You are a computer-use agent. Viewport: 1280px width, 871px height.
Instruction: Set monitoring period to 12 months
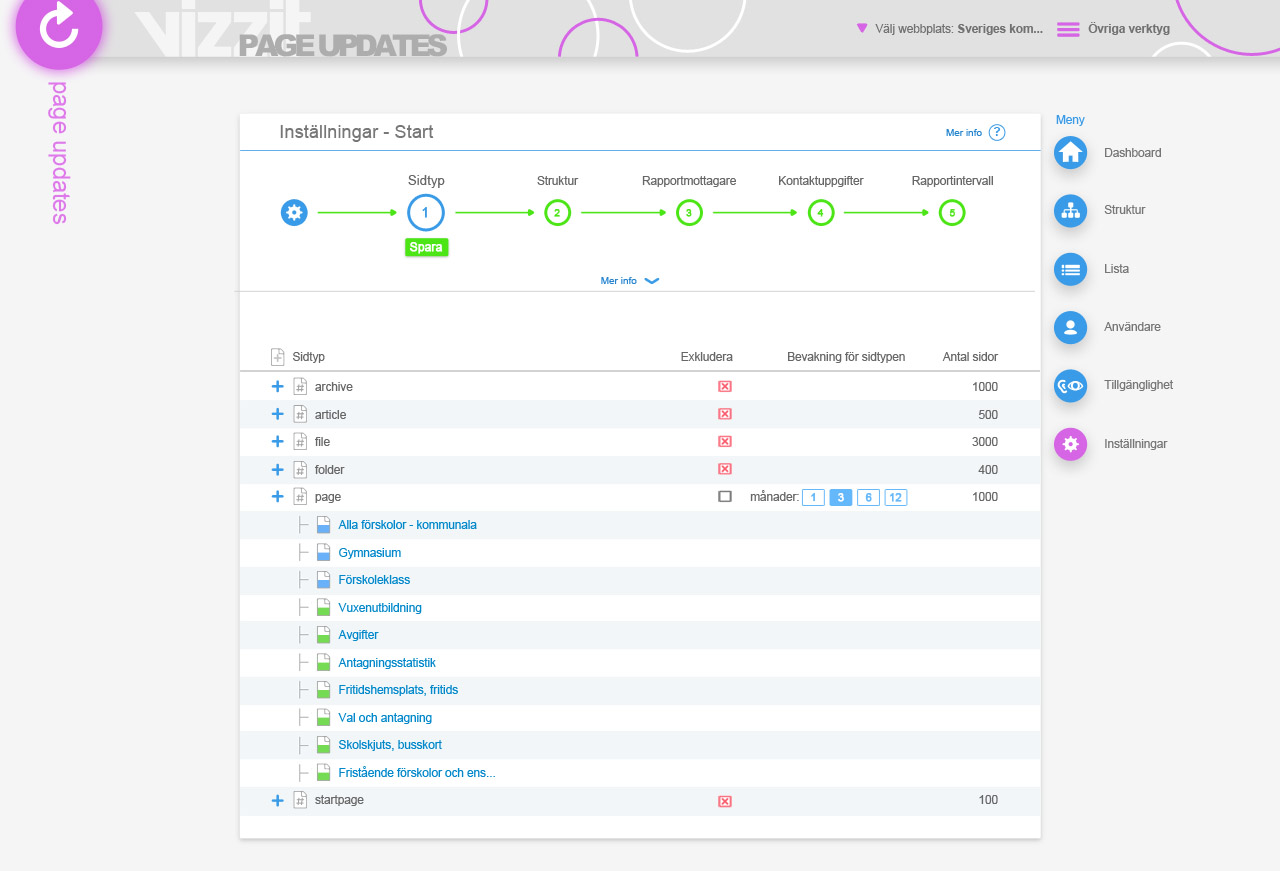coord(895,498)
